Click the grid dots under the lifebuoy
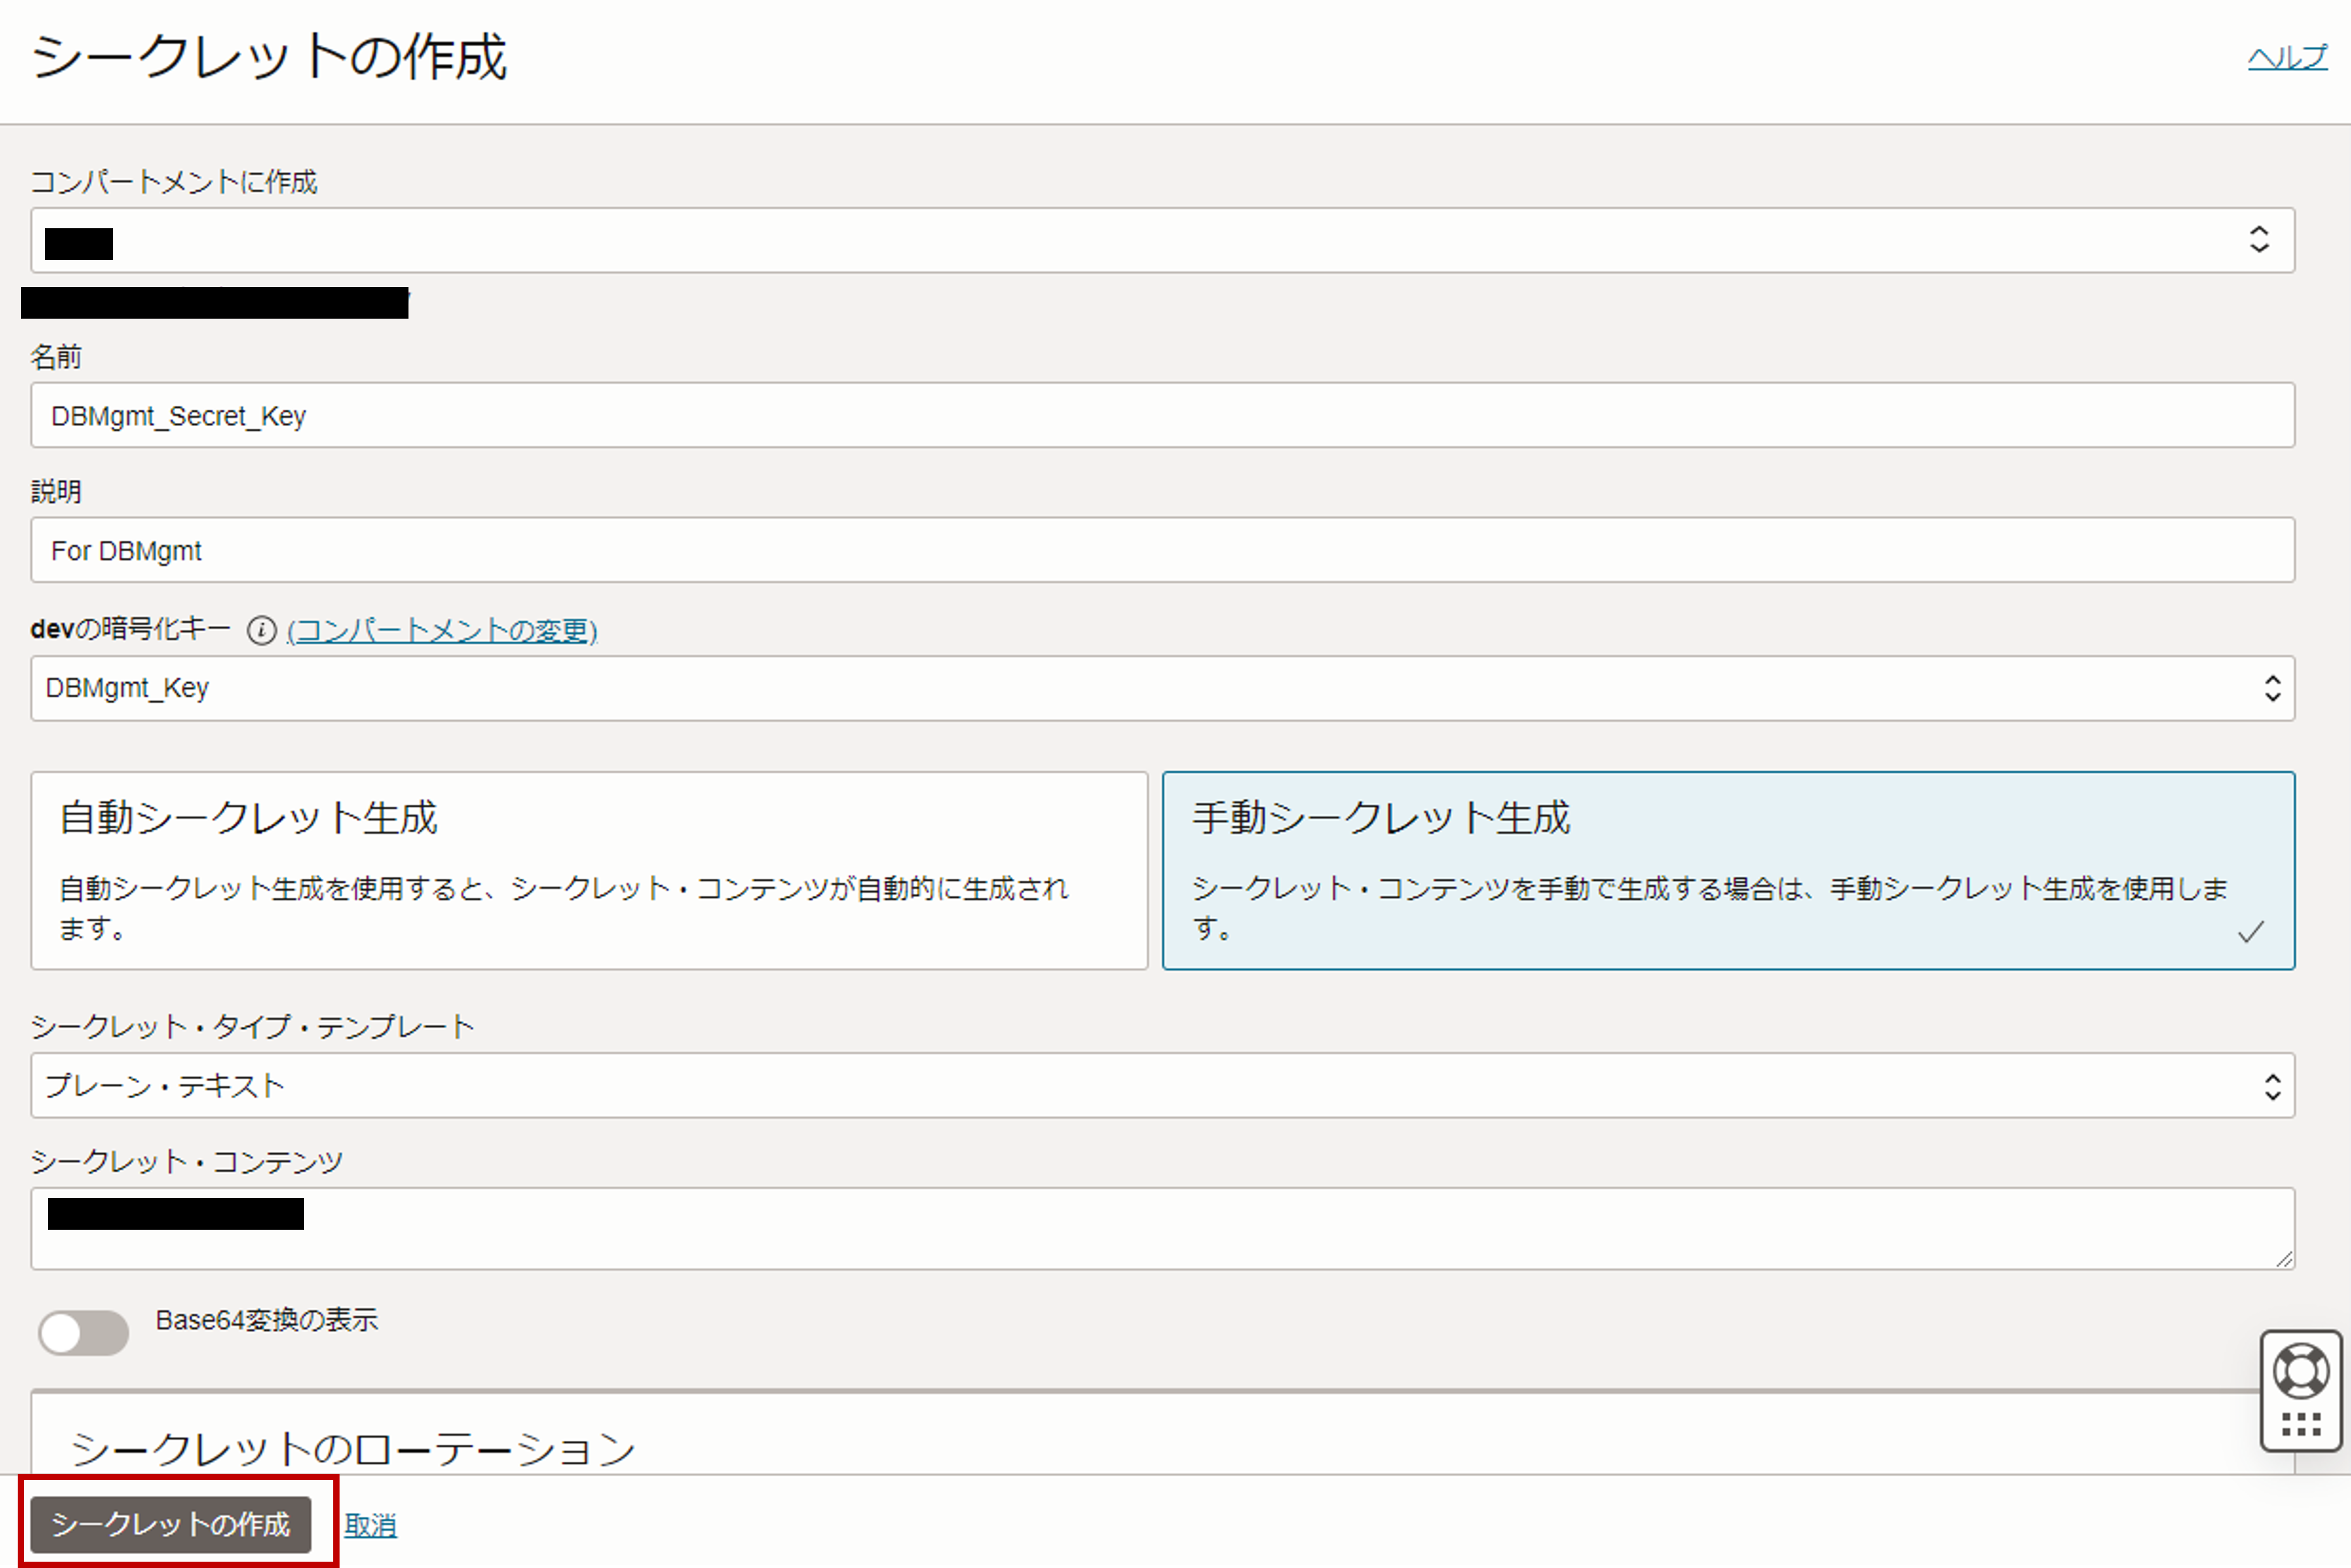The height and width of the screenshot is (1568, 2351). 2301,1425
